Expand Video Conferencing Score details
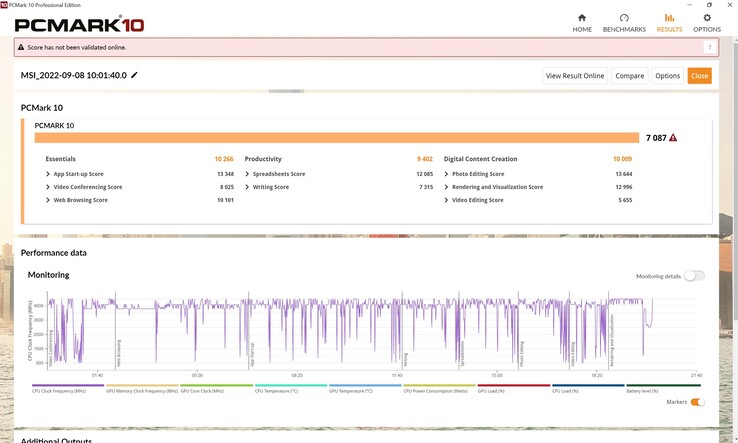The height and width of the screenshot is (443, 738). (x=48, y=187)
